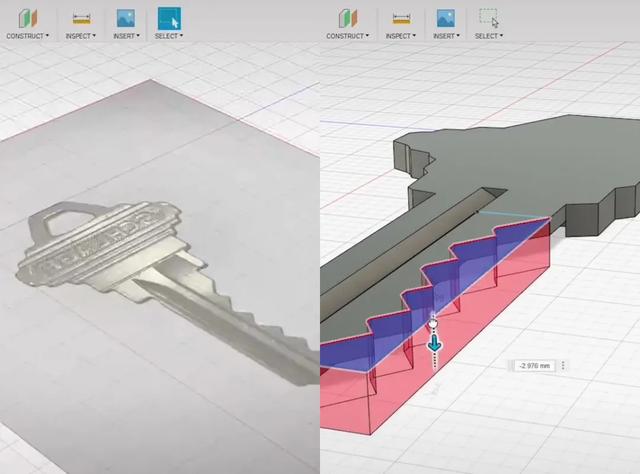This screenshot has width=640, height=474.
Task: Click the Insert image icon in left window
Action: (126, 18)
